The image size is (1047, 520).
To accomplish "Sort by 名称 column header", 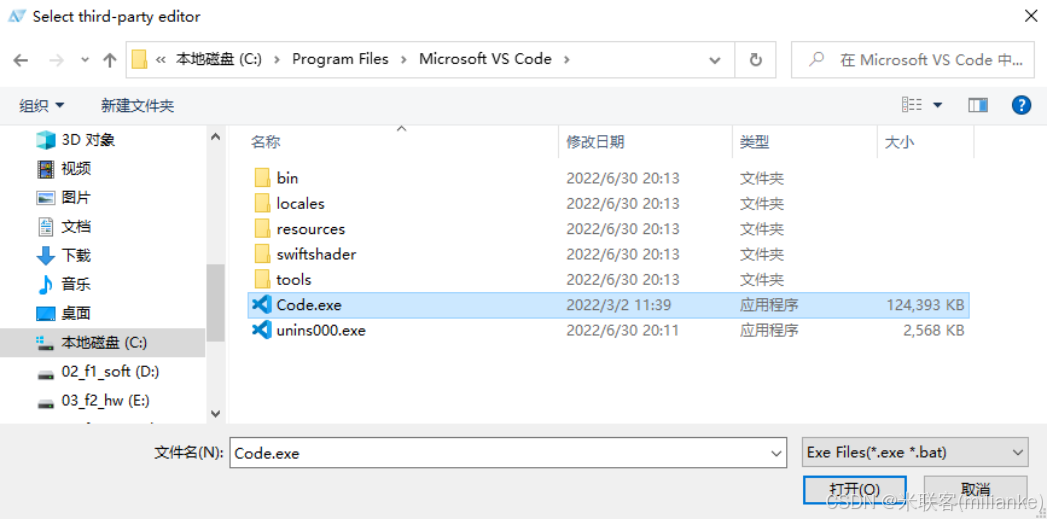I will click(266, 142).
